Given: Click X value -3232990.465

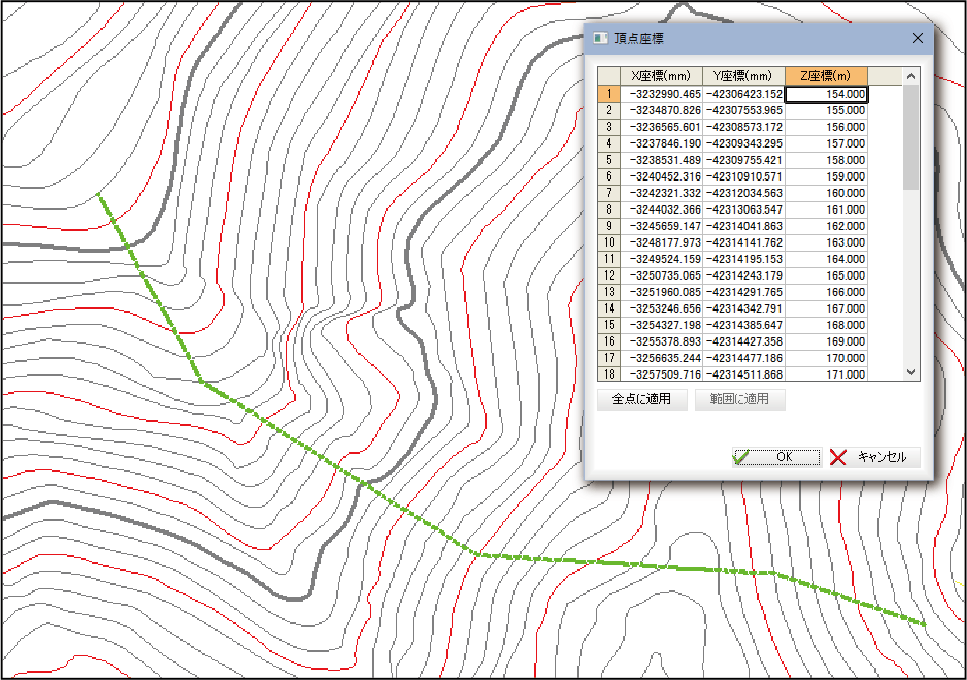Looking at the screenshot, I should (x=661, y=94).
